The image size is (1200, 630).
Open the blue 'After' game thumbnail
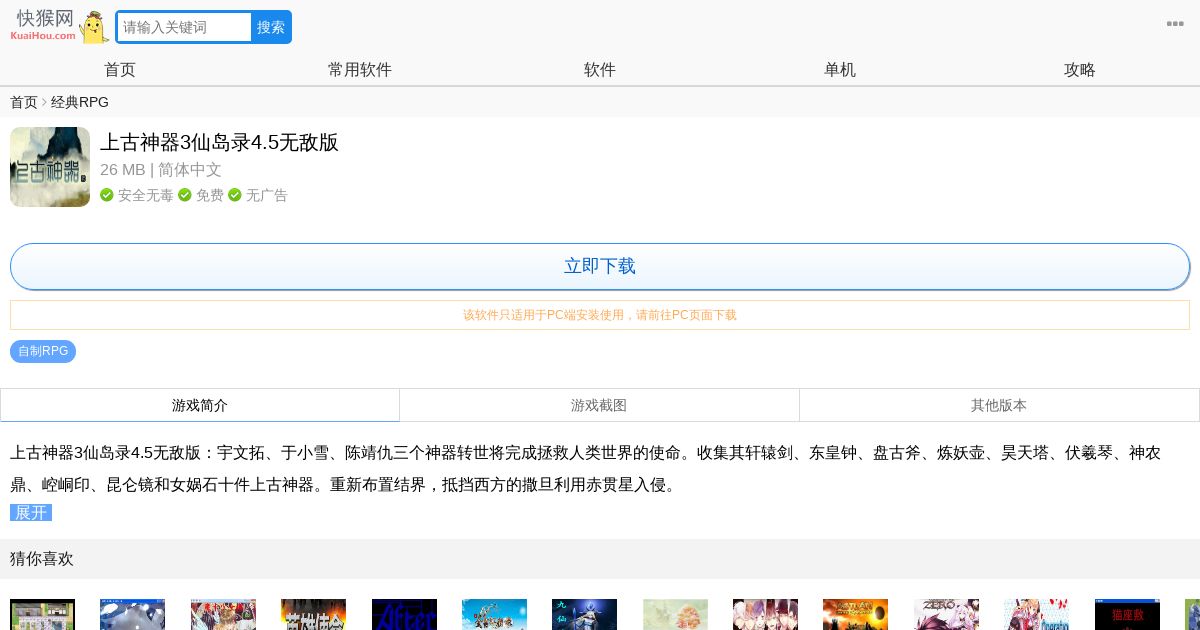pyautogui.click(x=404, y=615)
